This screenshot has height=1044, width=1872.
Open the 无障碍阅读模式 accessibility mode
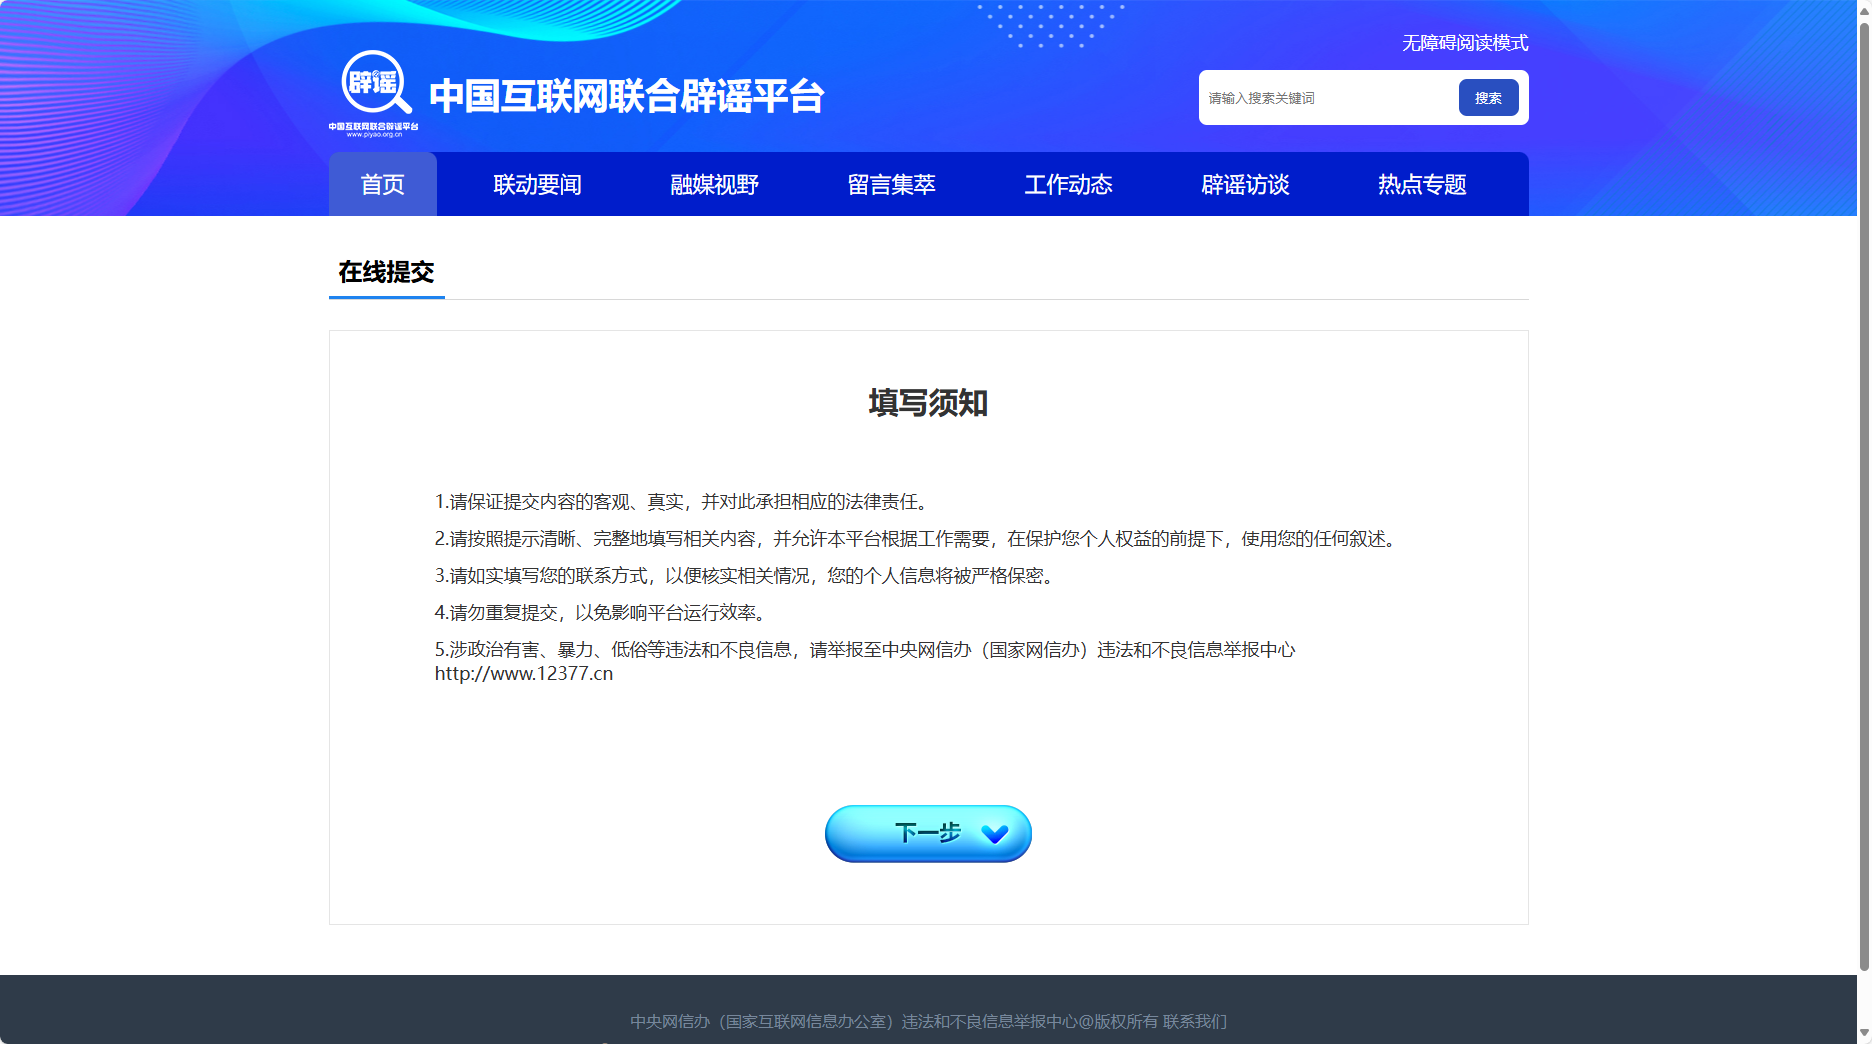(x=1463, y=43)
